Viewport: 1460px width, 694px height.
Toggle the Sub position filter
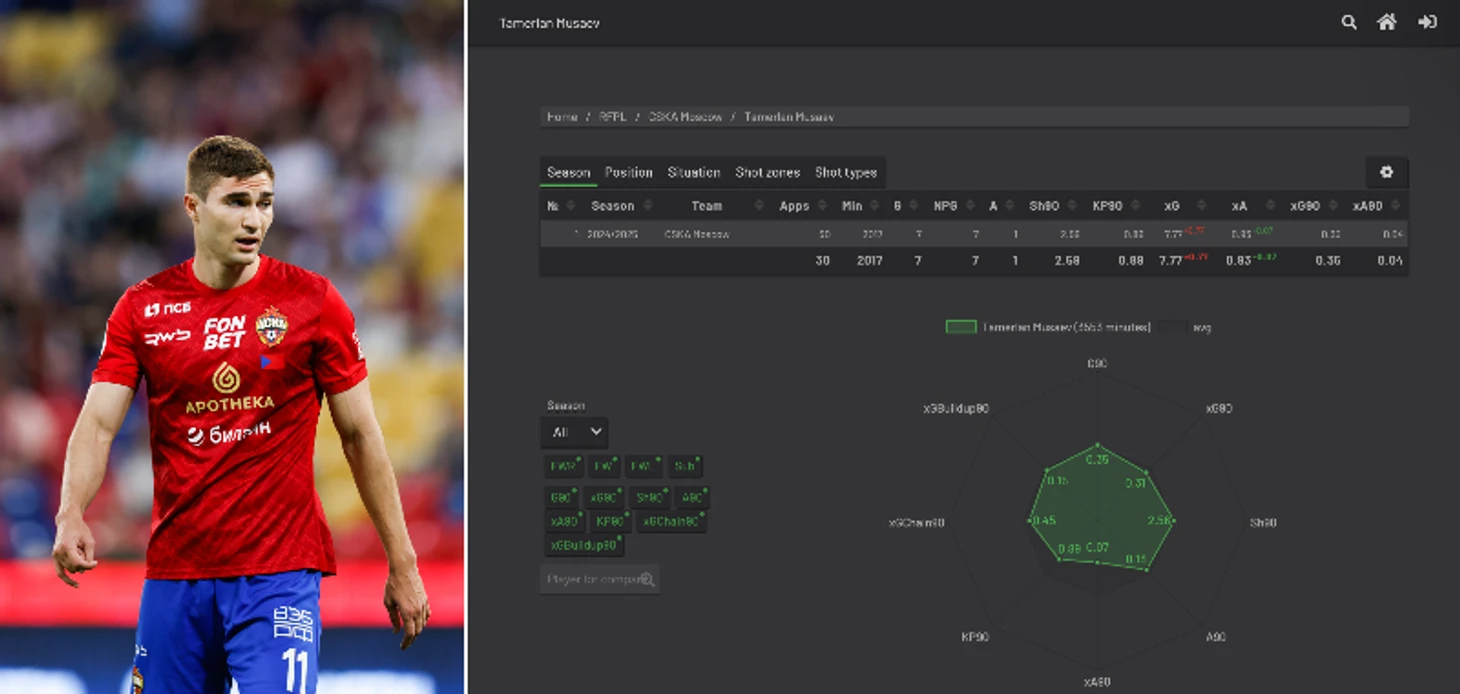coord(685,466)
